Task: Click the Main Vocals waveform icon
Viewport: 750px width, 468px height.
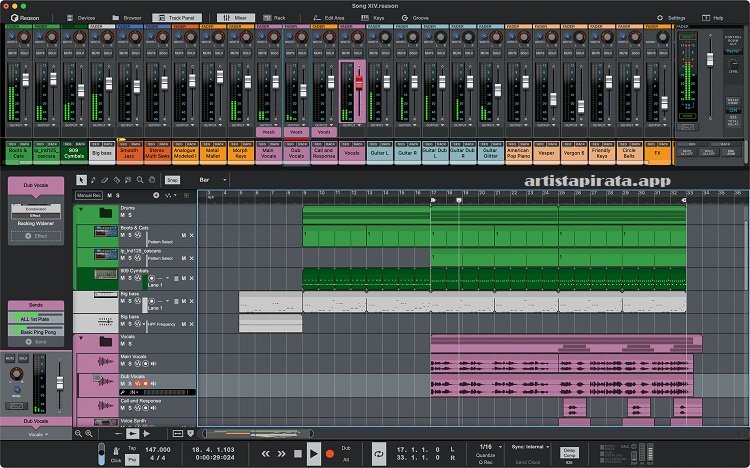Action: click(104, 361)
